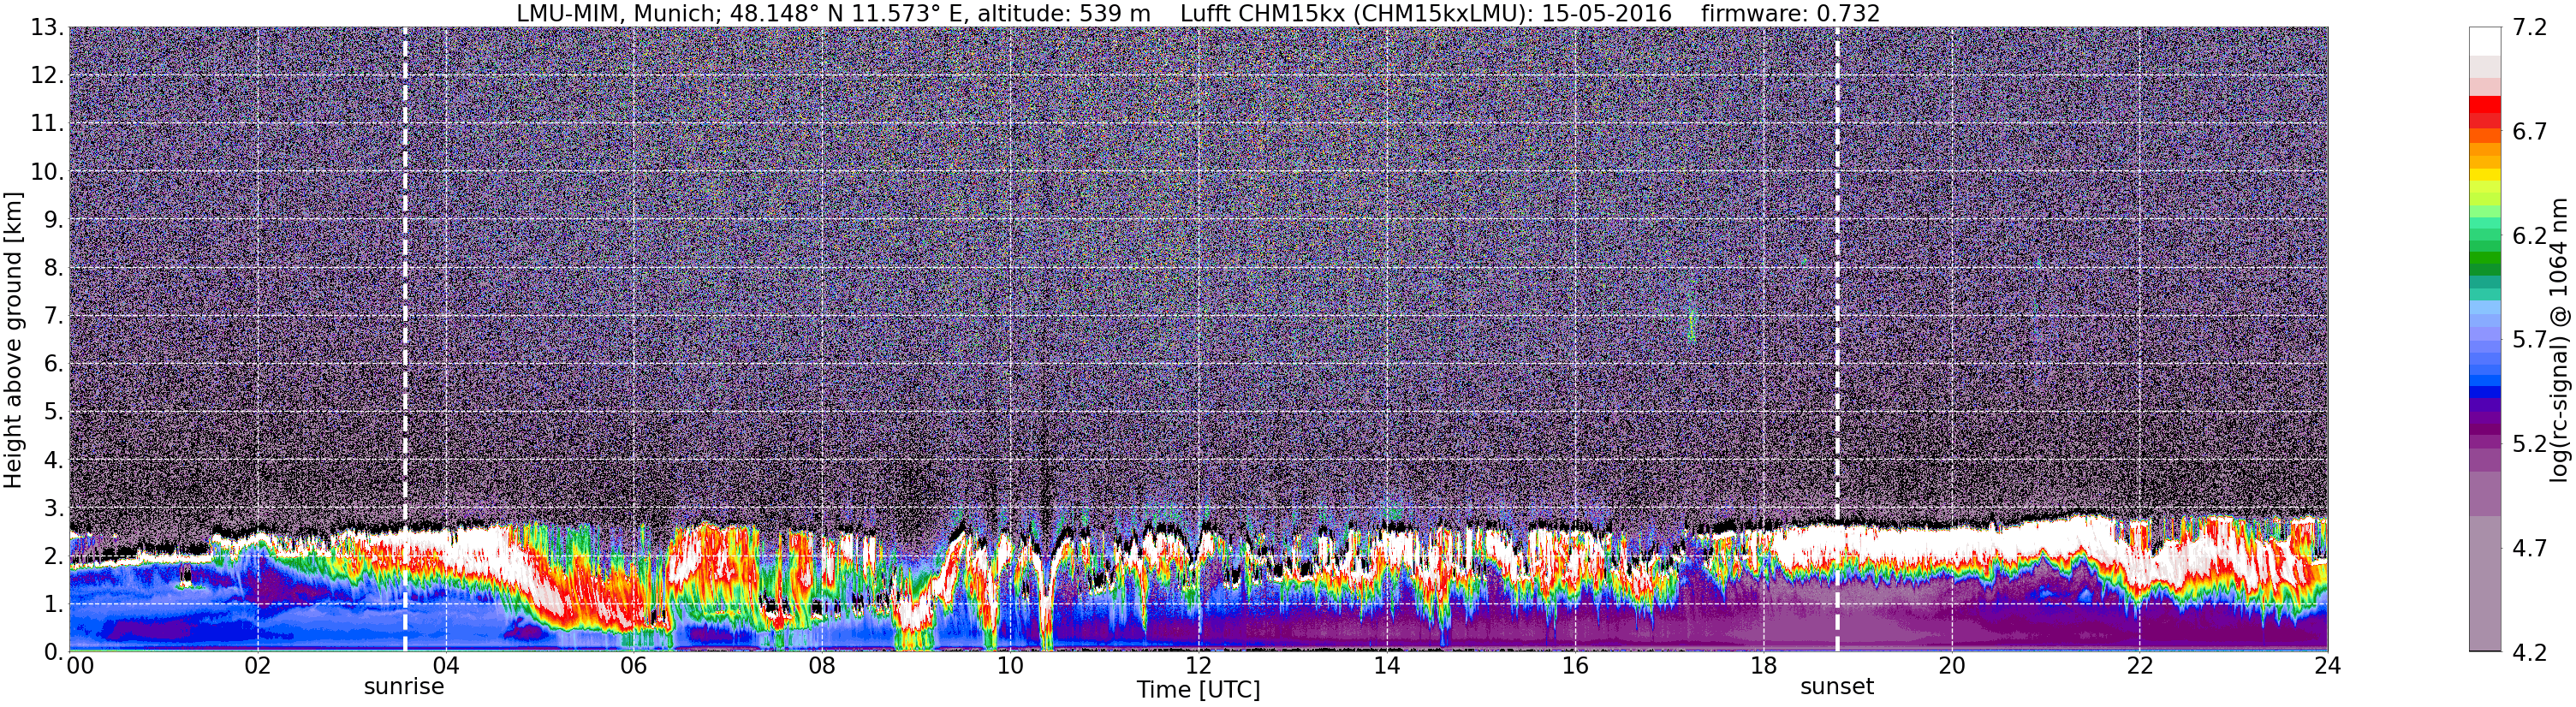
Task: Click the colorbar value '5.7'
Action: tap(2530, 339)
